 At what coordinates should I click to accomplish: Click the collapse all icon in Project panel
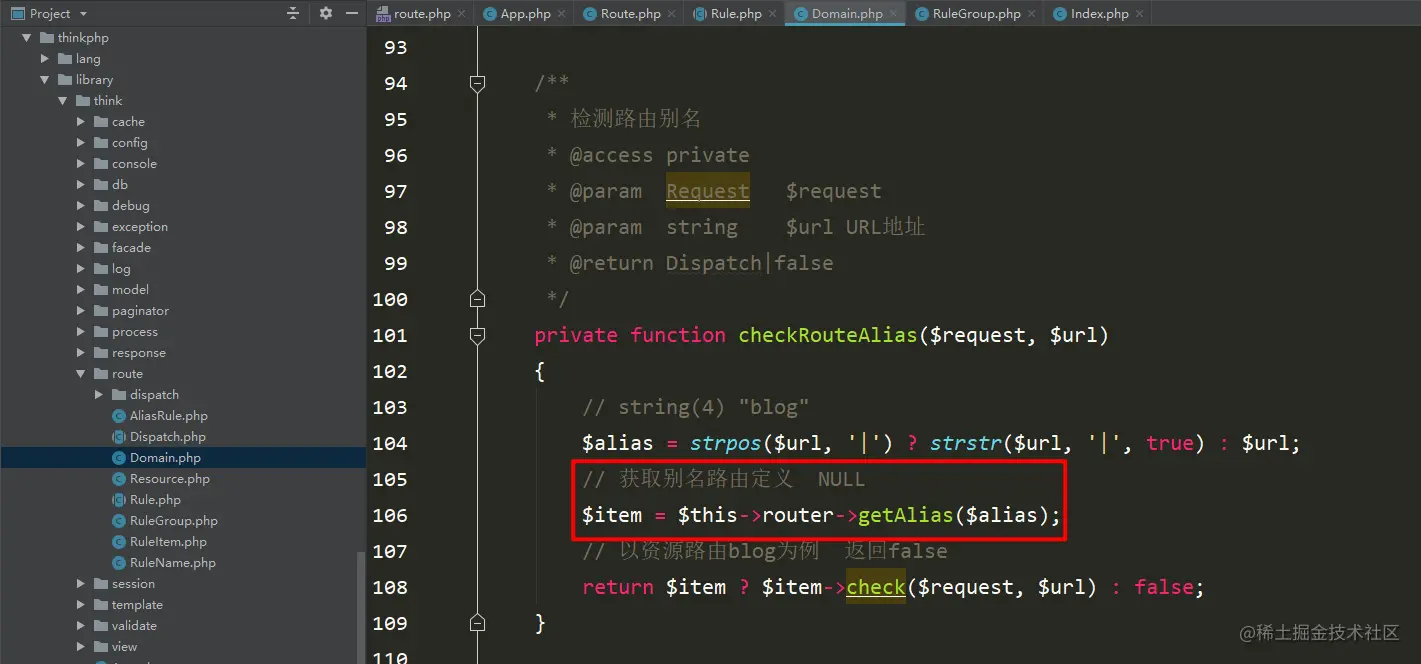293,13
